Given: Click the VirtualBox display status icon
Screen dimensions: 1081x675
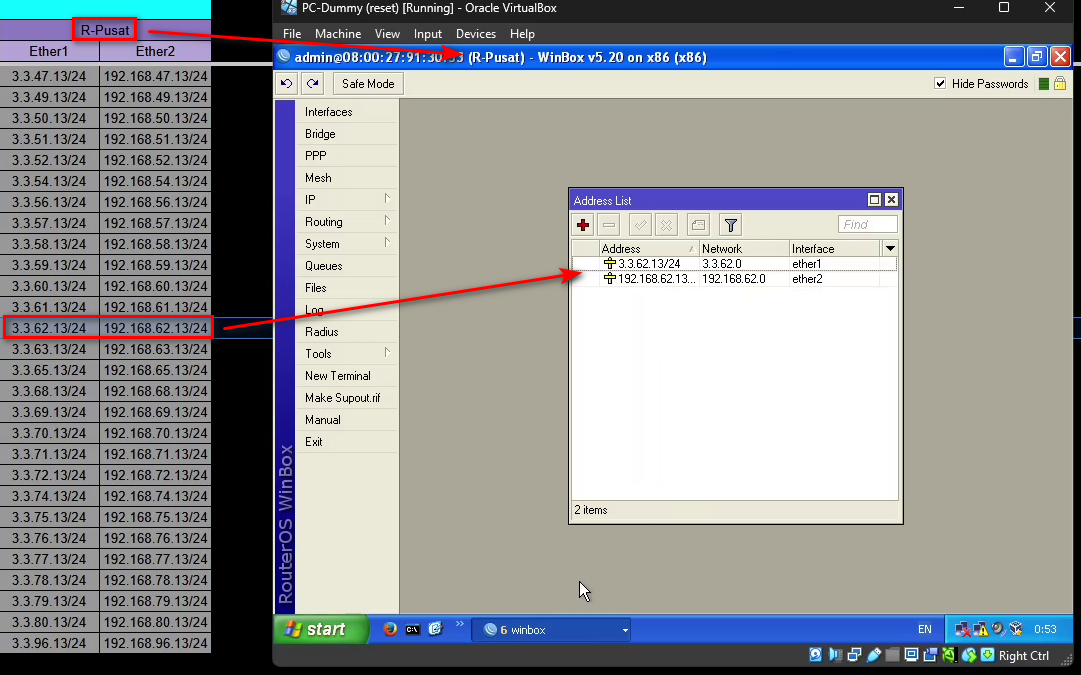Looking at the screenshot, I should [x=911, y=655].
